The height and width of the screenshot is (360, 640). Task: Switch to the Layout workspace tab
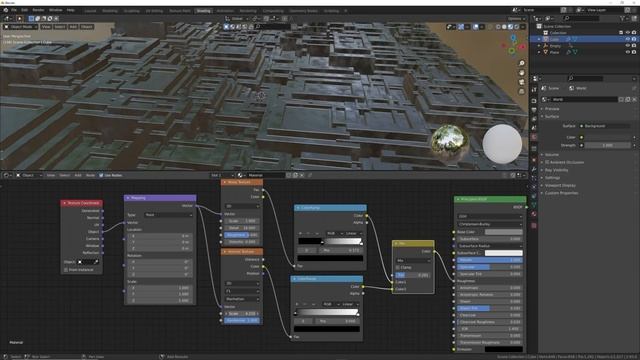point(90,11)
